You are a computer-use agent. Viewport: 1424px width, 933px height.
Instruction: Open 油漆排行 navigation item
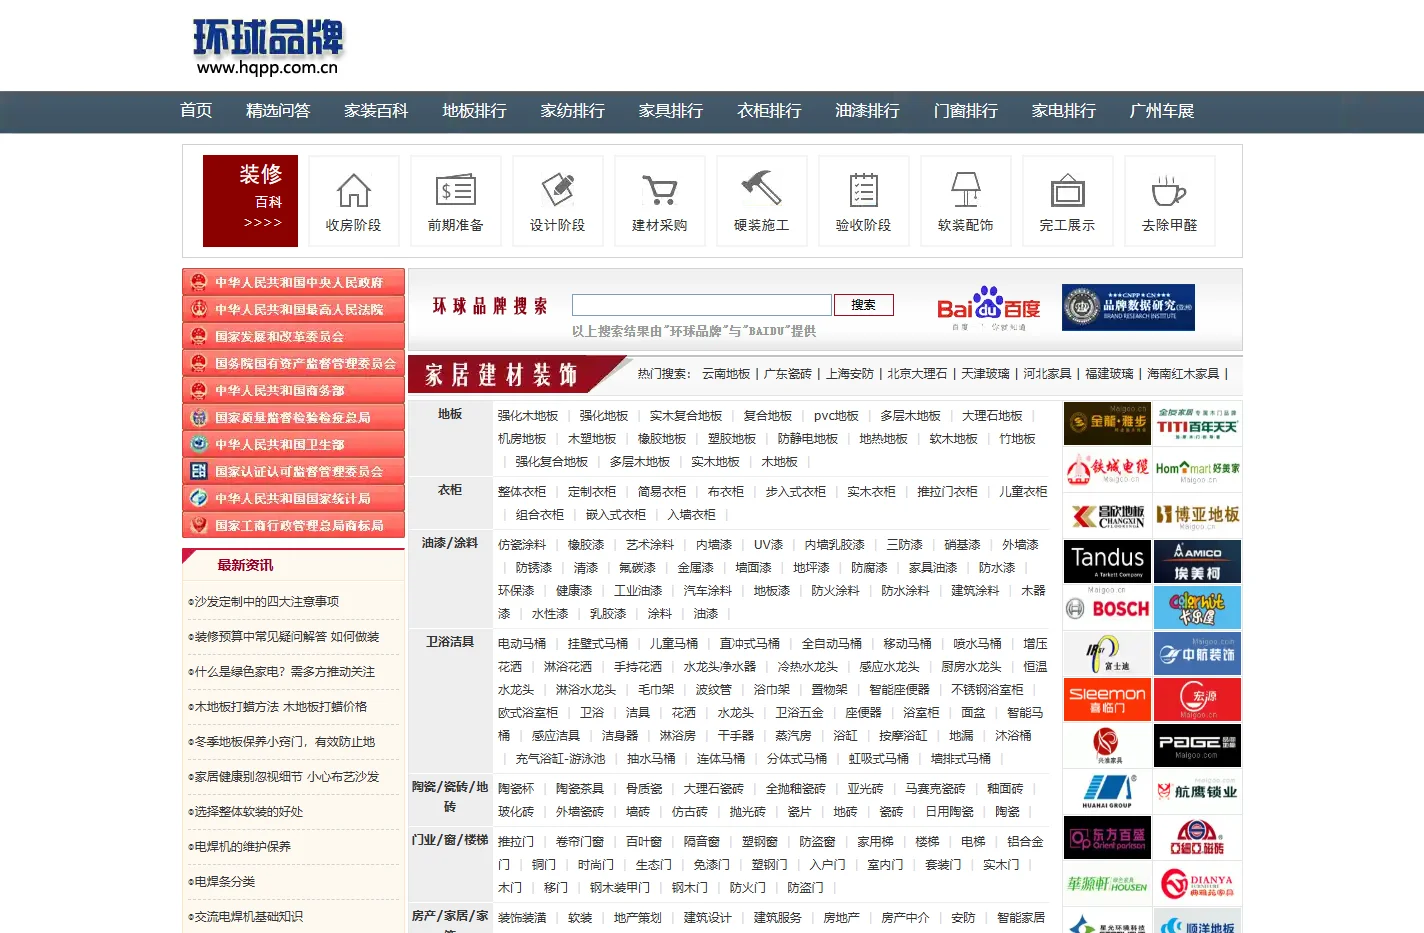coord(867,111)
